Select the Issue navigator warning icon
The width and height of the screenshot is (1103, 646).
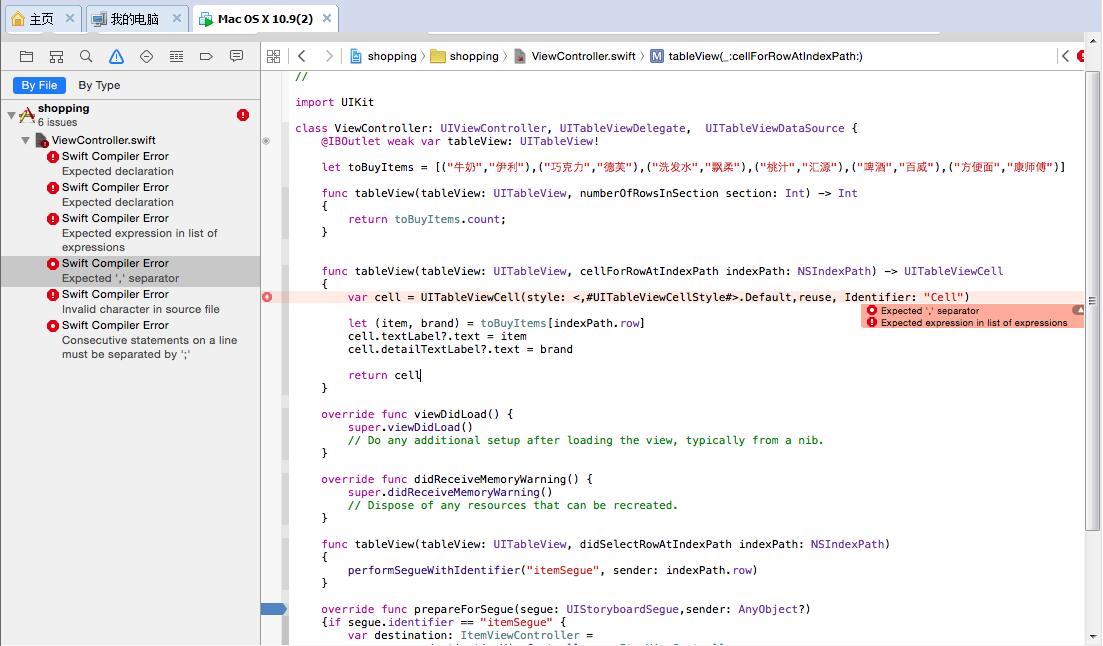[116, 56]
